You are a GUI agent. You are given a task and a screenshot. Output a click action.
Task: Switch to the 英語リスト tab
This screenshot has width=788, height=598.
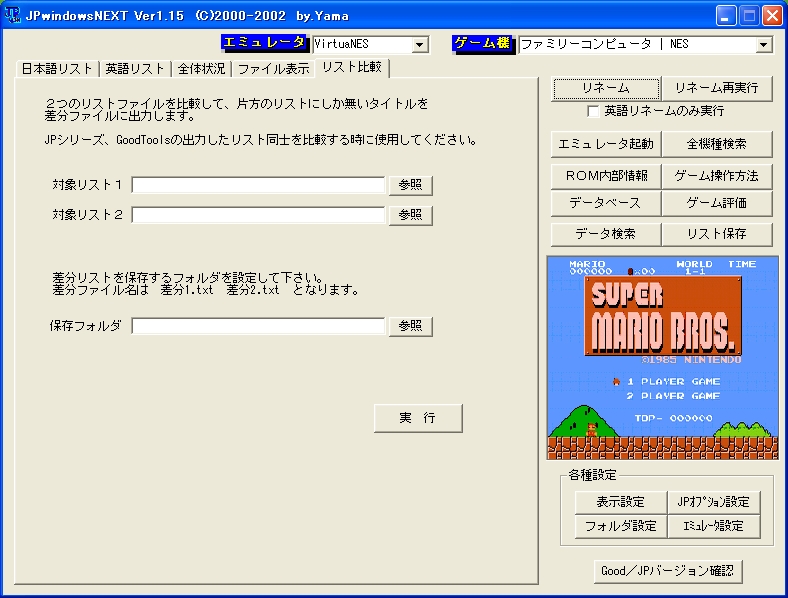point(135,68)
